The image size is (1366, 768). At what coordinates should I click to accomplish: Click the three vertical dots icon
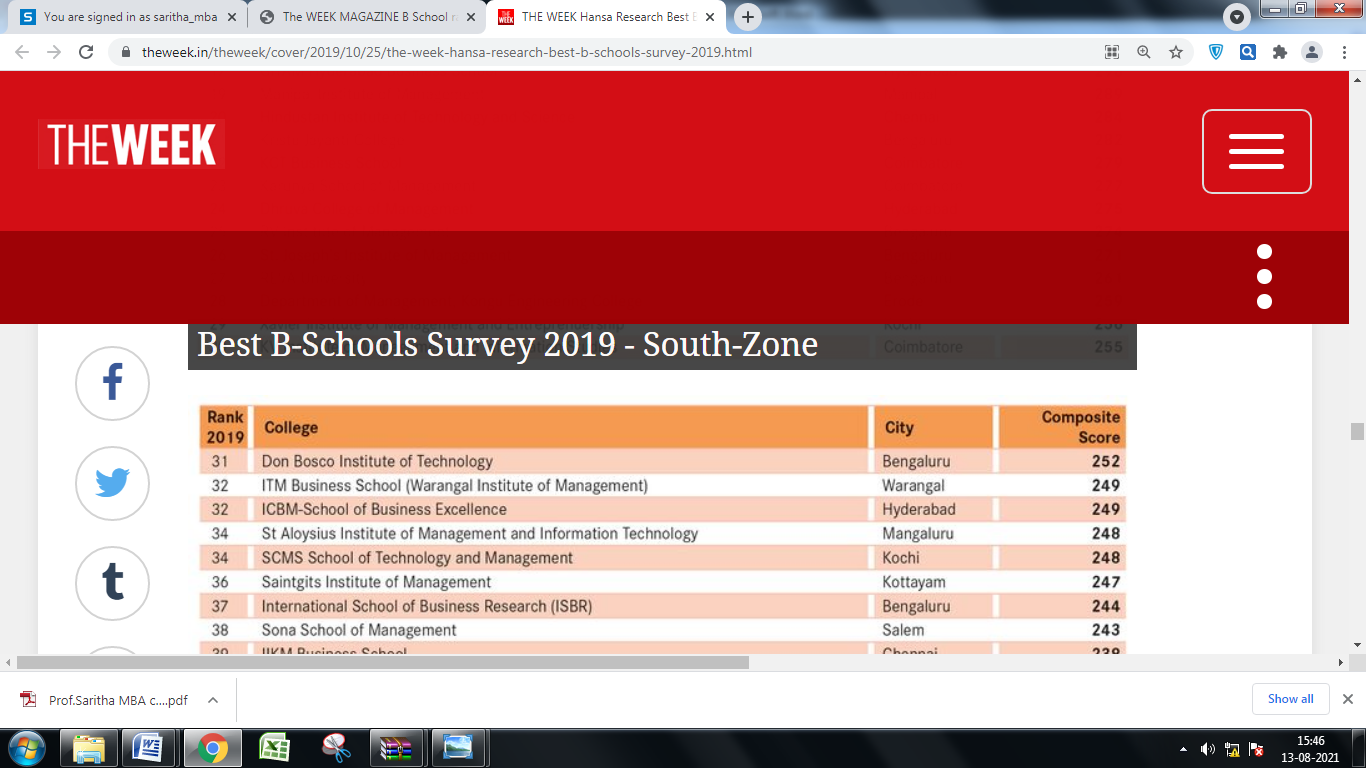[x=1264, y=277]
